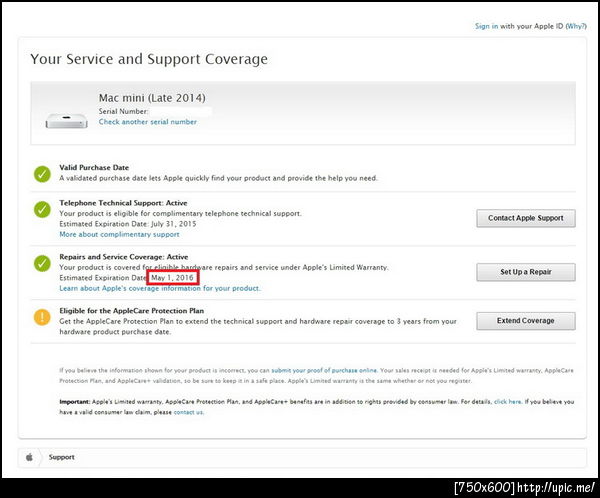The image size is (600, 498).
Task: Click the Extend Coverage button
Action: coord(526,321)
